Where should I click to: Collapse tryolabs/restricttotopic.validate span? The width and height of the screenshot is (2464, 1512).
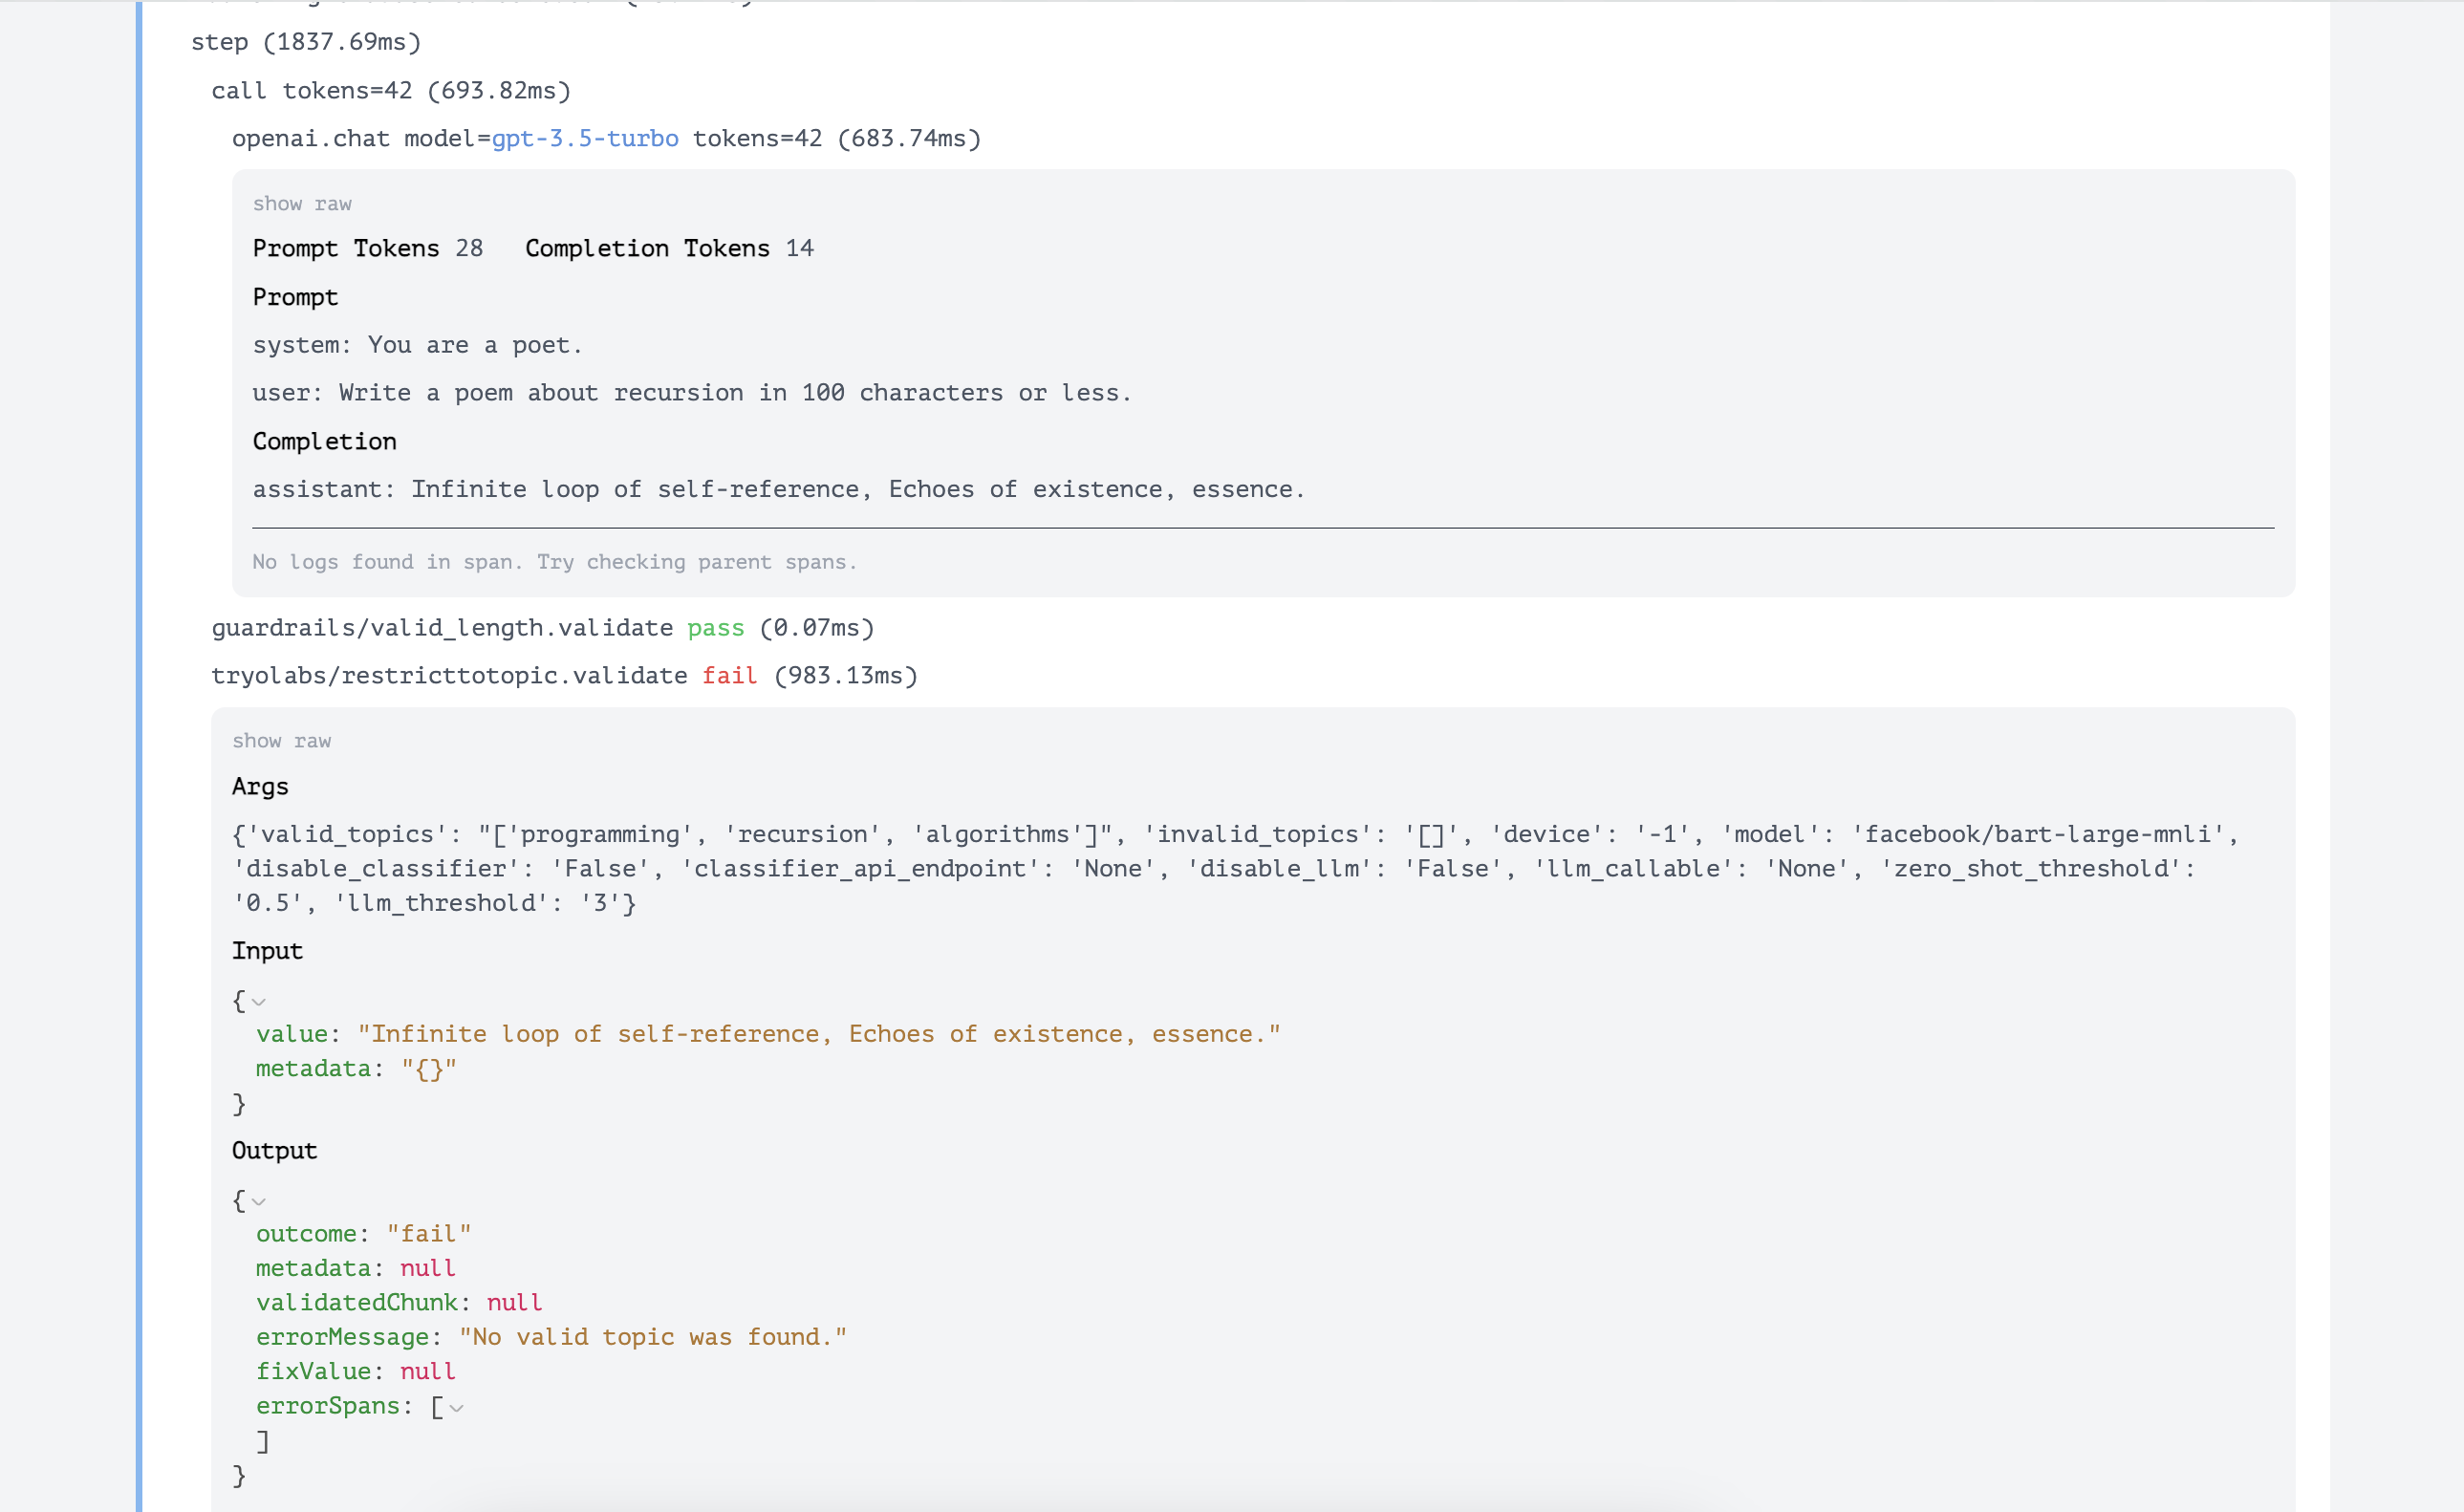pyautogui.click(x=449, y=676)
